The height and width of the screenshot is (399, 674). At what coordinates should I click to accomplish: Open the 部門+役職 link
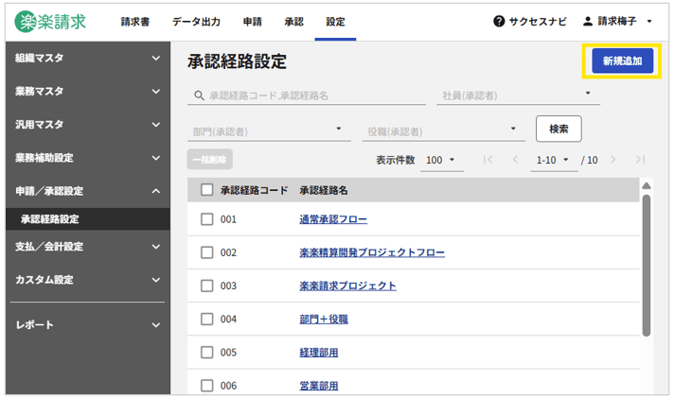coord(324,319)
